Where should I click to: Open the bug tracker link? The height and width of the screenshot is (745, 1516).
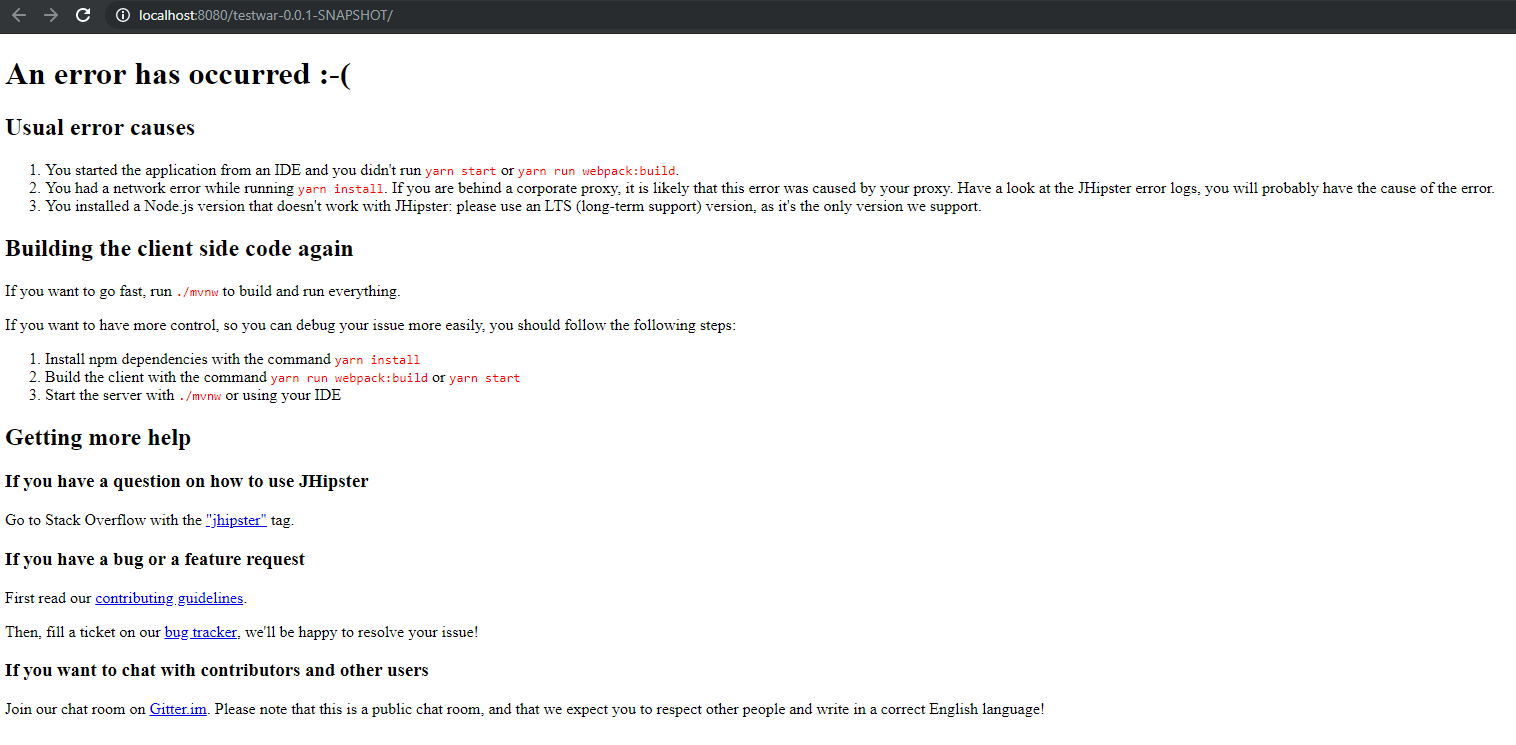point(201,632)
